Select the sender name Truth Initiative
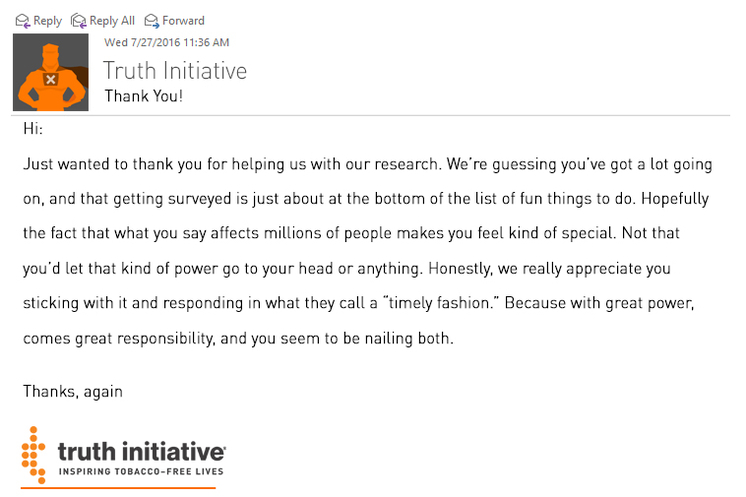This screenshot has height=497, width=746. click(175, 71)
